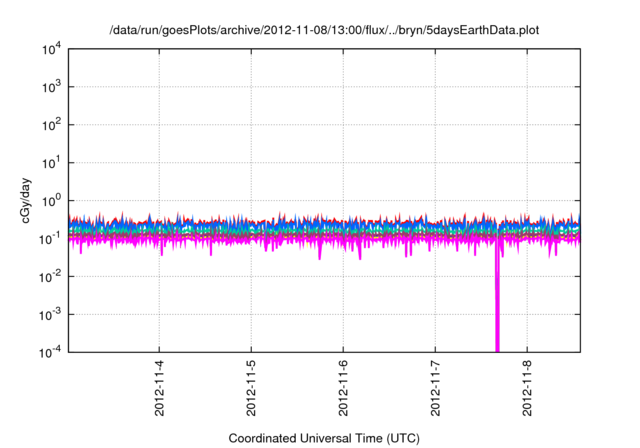Click the 10^4 y-axis tick label
640x448 pixels.
tap(50, 49)
